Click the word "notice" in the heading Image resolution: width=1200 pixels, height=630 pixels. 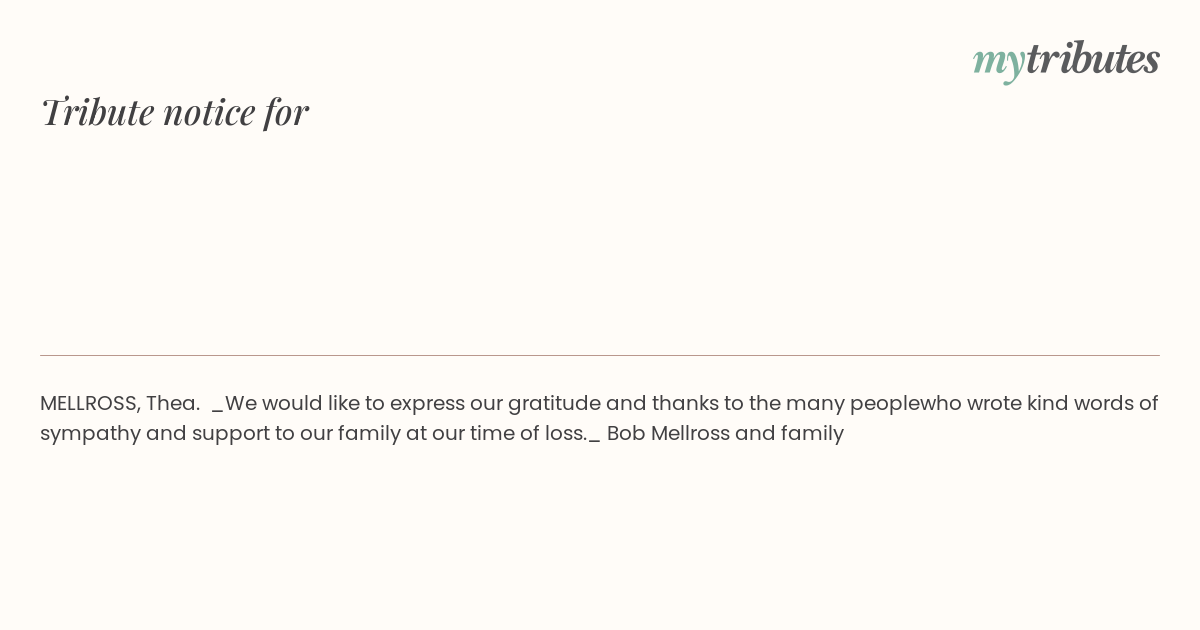[209, 112]
